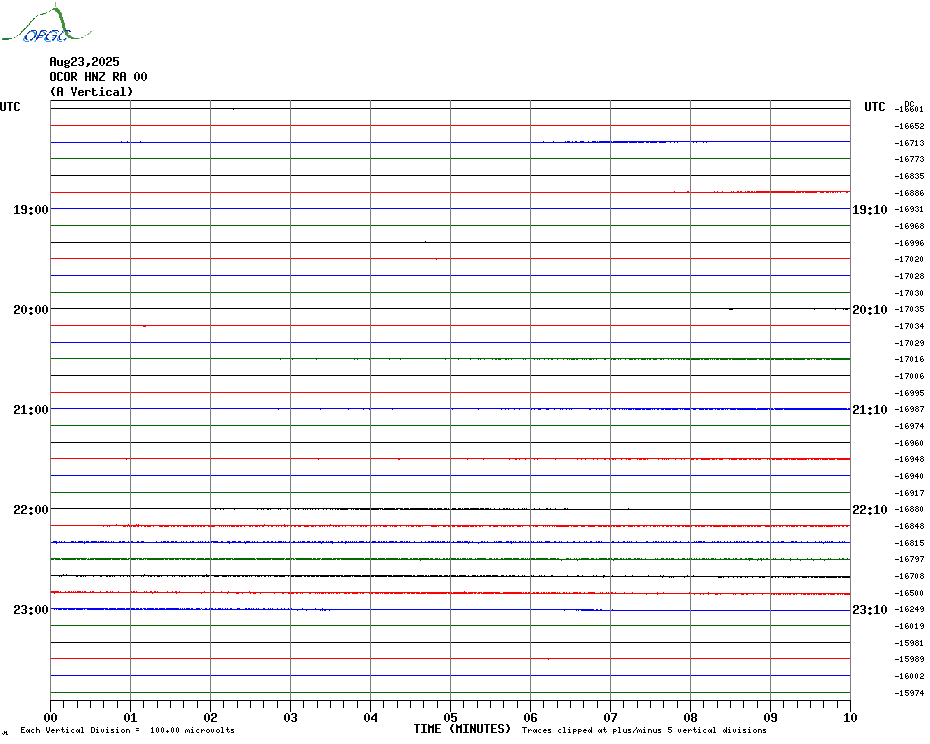930x744 pixels.
Task: Click the DC offset value -16995
Action: pos(909,393)
